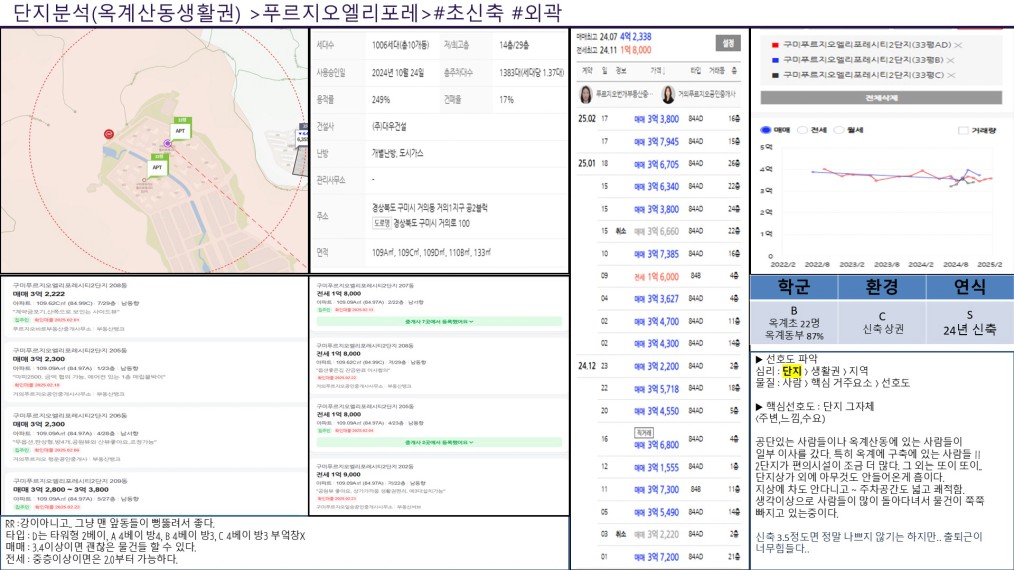Click the 세대수 1006세대 value
Image resolution: width=1014 pixels, height=570 pixels.
400,45
